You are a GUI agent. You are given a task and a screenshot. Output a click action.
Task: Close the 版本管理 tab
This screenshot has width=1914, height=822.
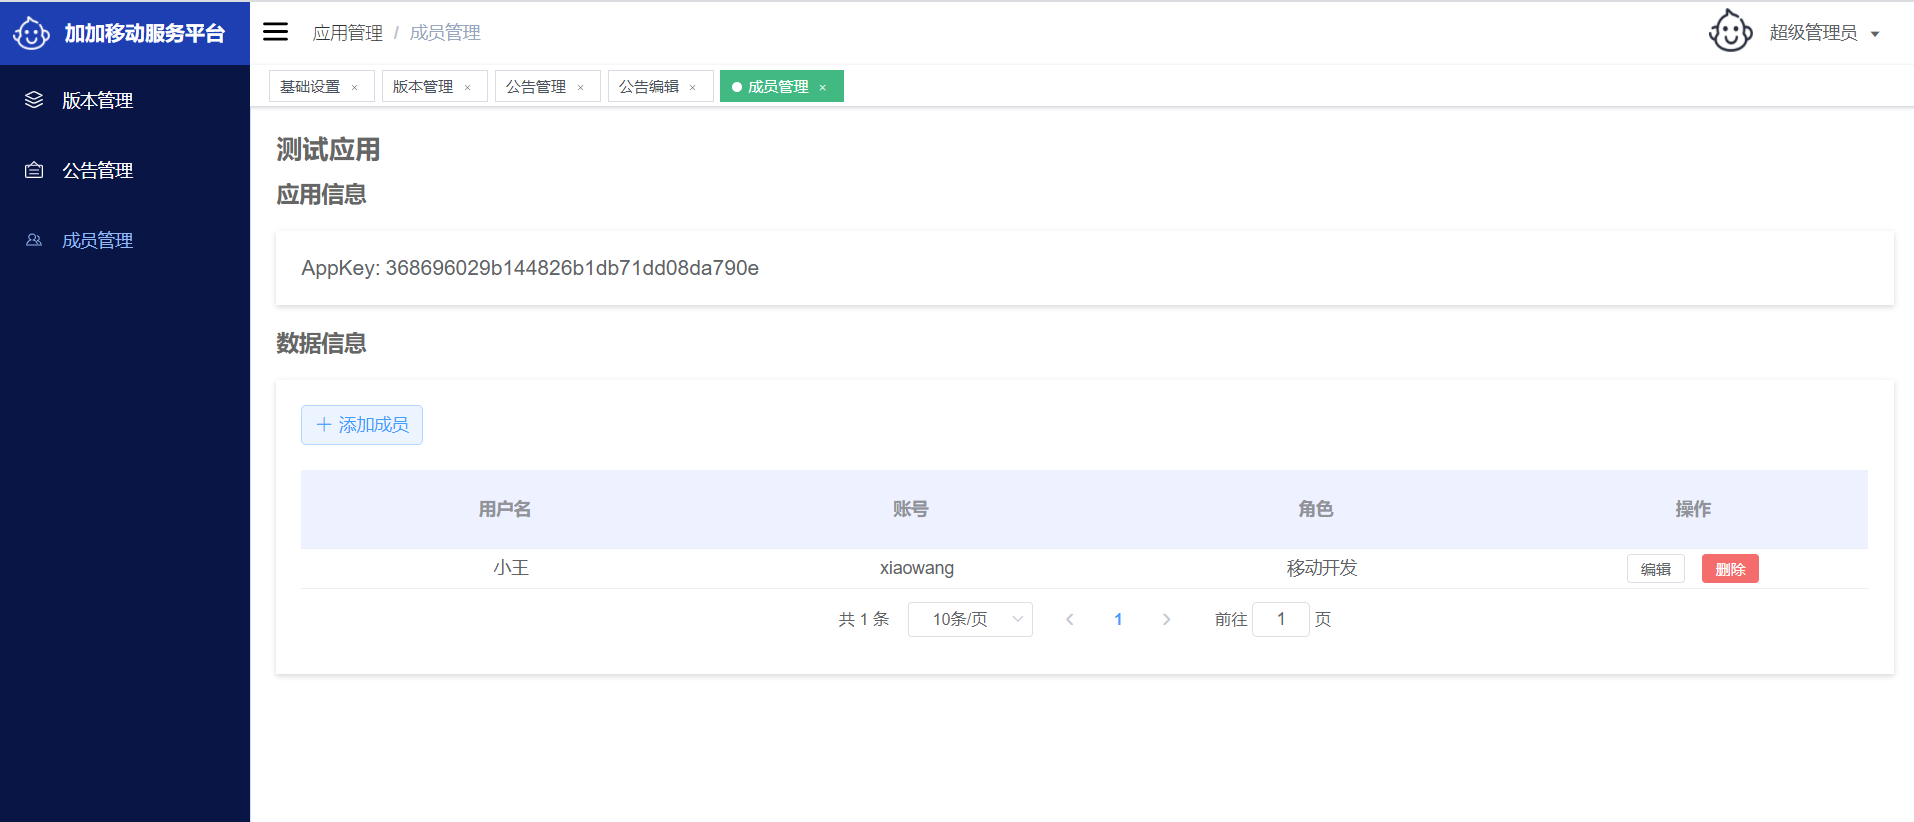pos(467,88)
